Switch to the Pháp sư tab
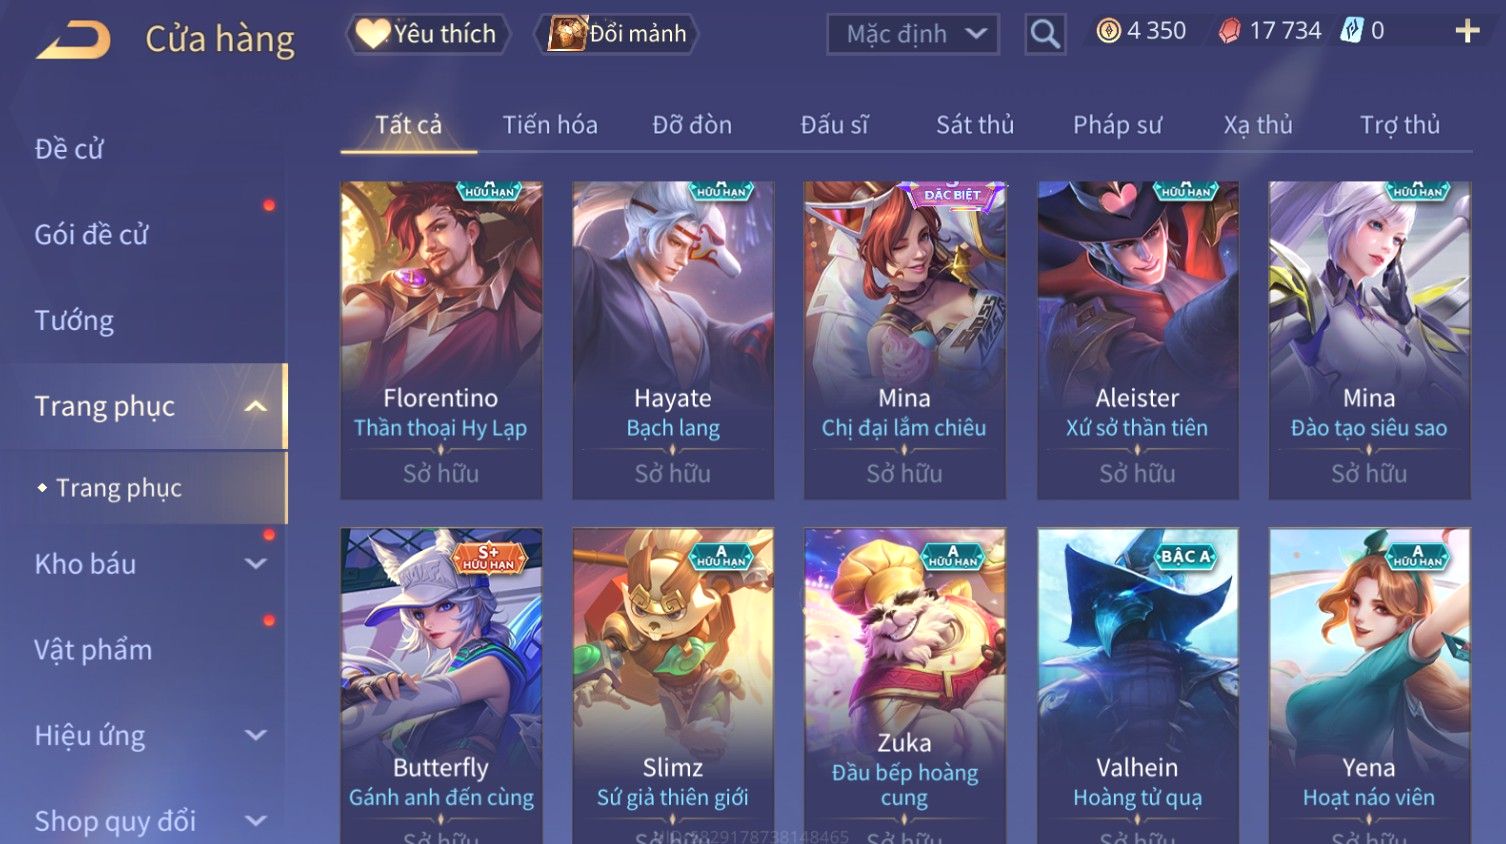 (1117, 125)
